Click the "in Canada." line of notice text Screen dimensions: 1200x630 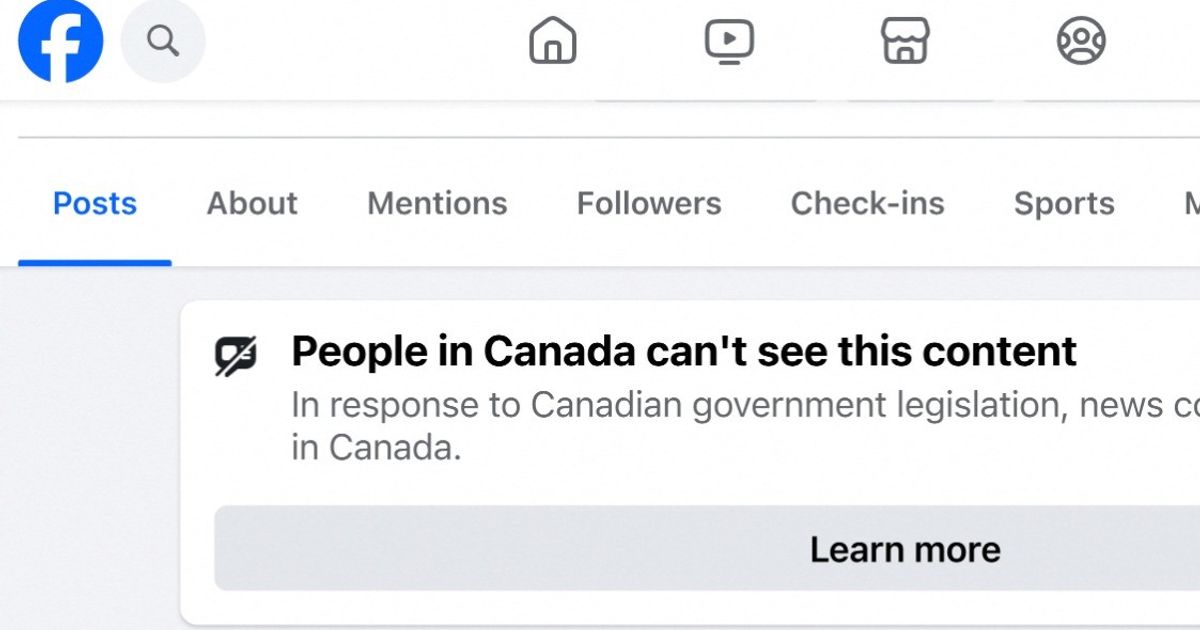[377, 448]
